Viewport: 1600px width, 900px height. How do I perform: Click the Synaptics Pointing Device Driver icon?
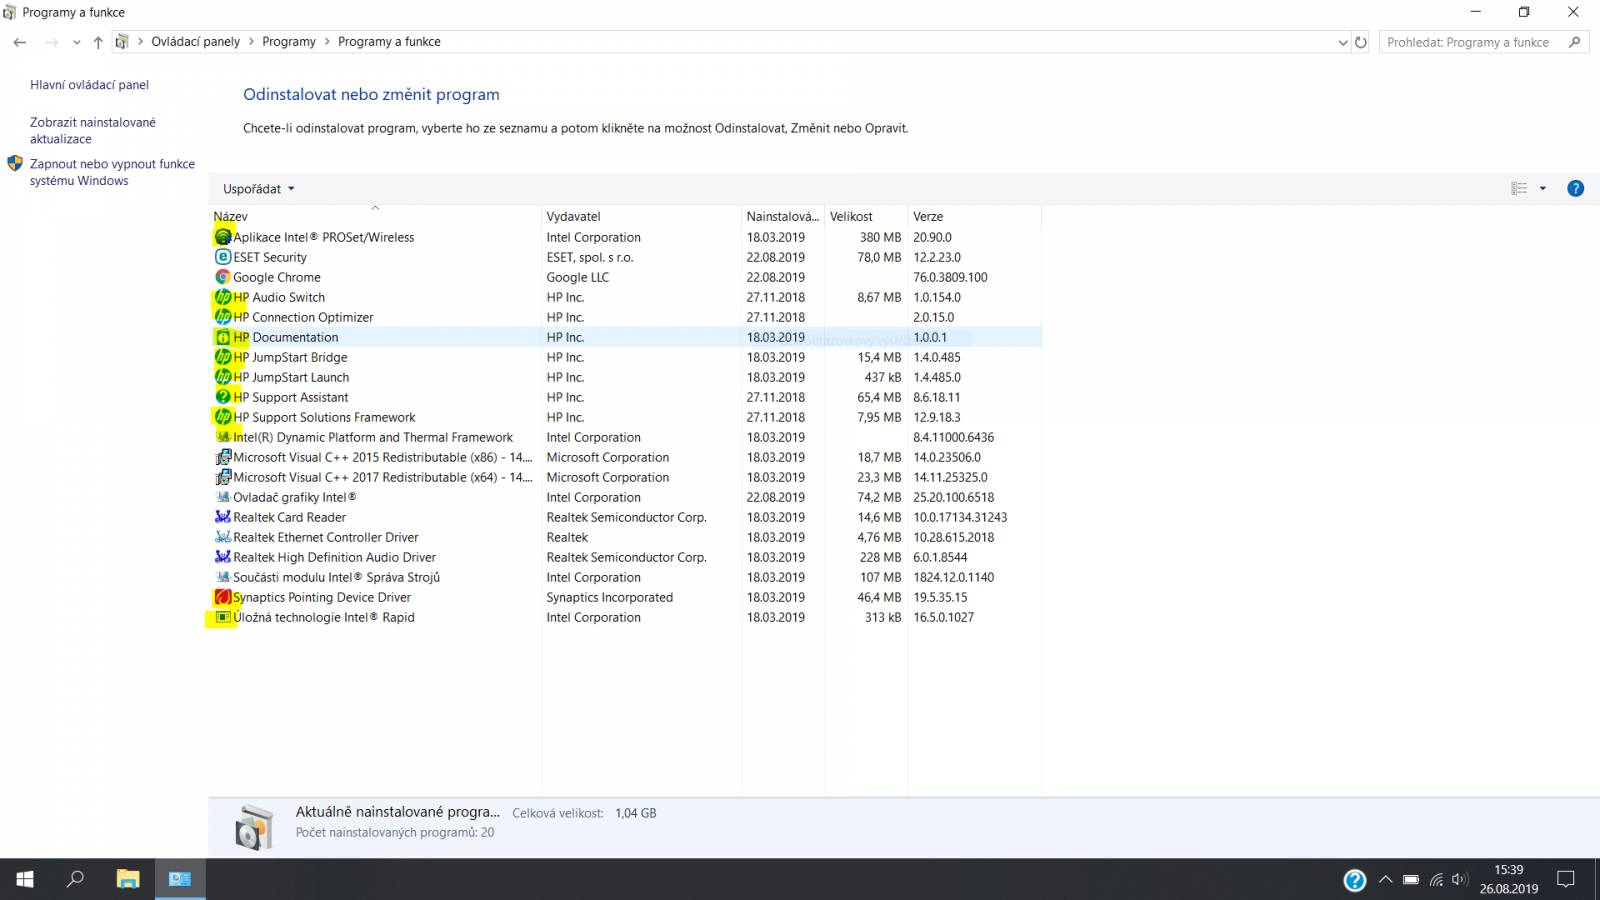[x=223, y=597]
